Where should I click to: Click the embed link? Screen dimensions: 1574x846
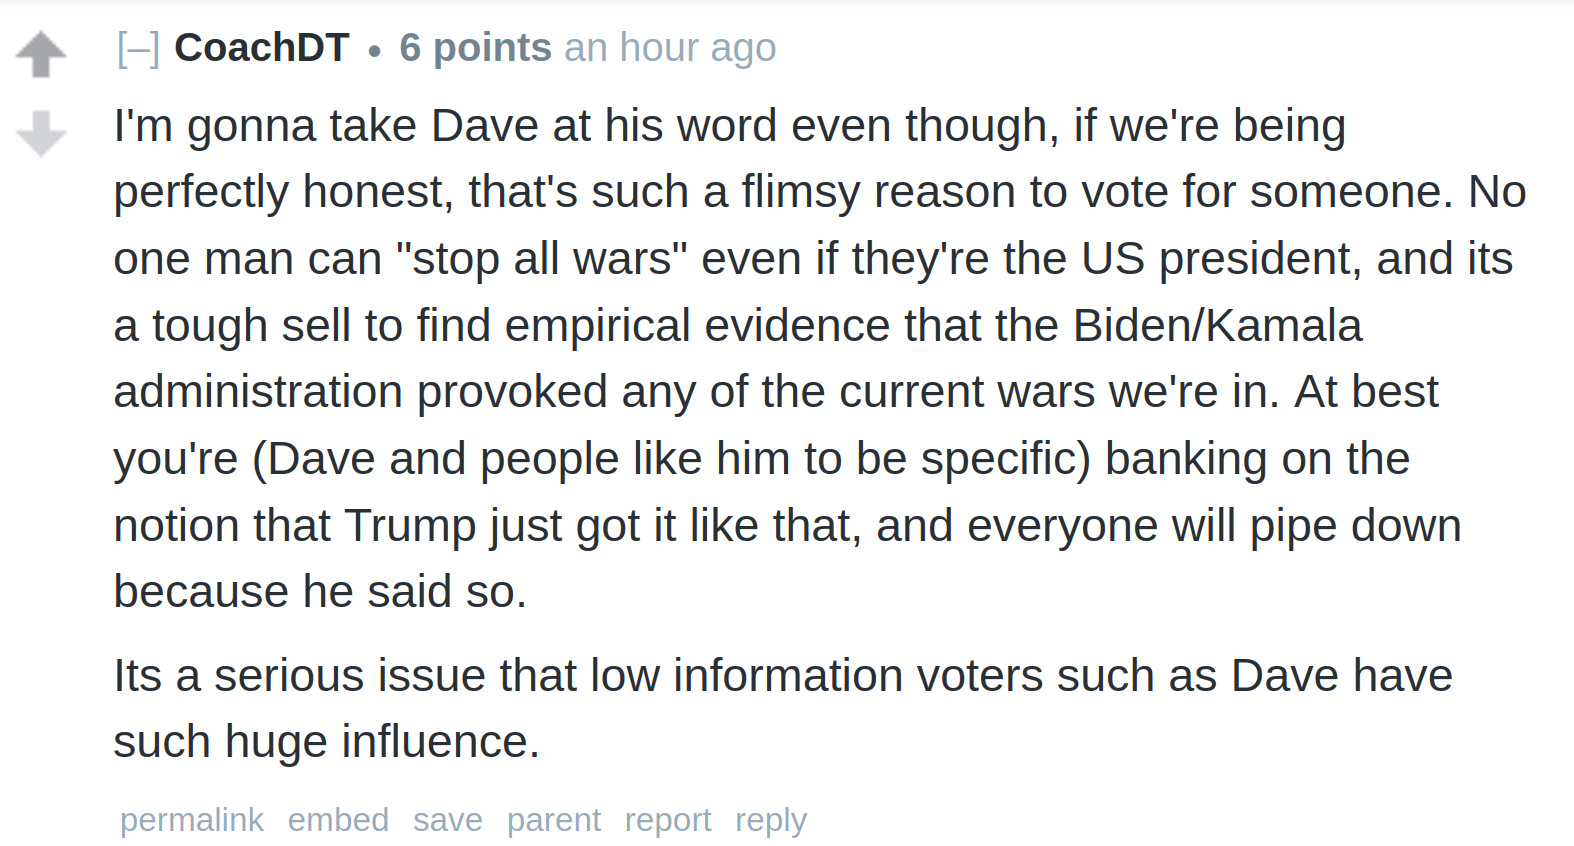pos(338,820)
